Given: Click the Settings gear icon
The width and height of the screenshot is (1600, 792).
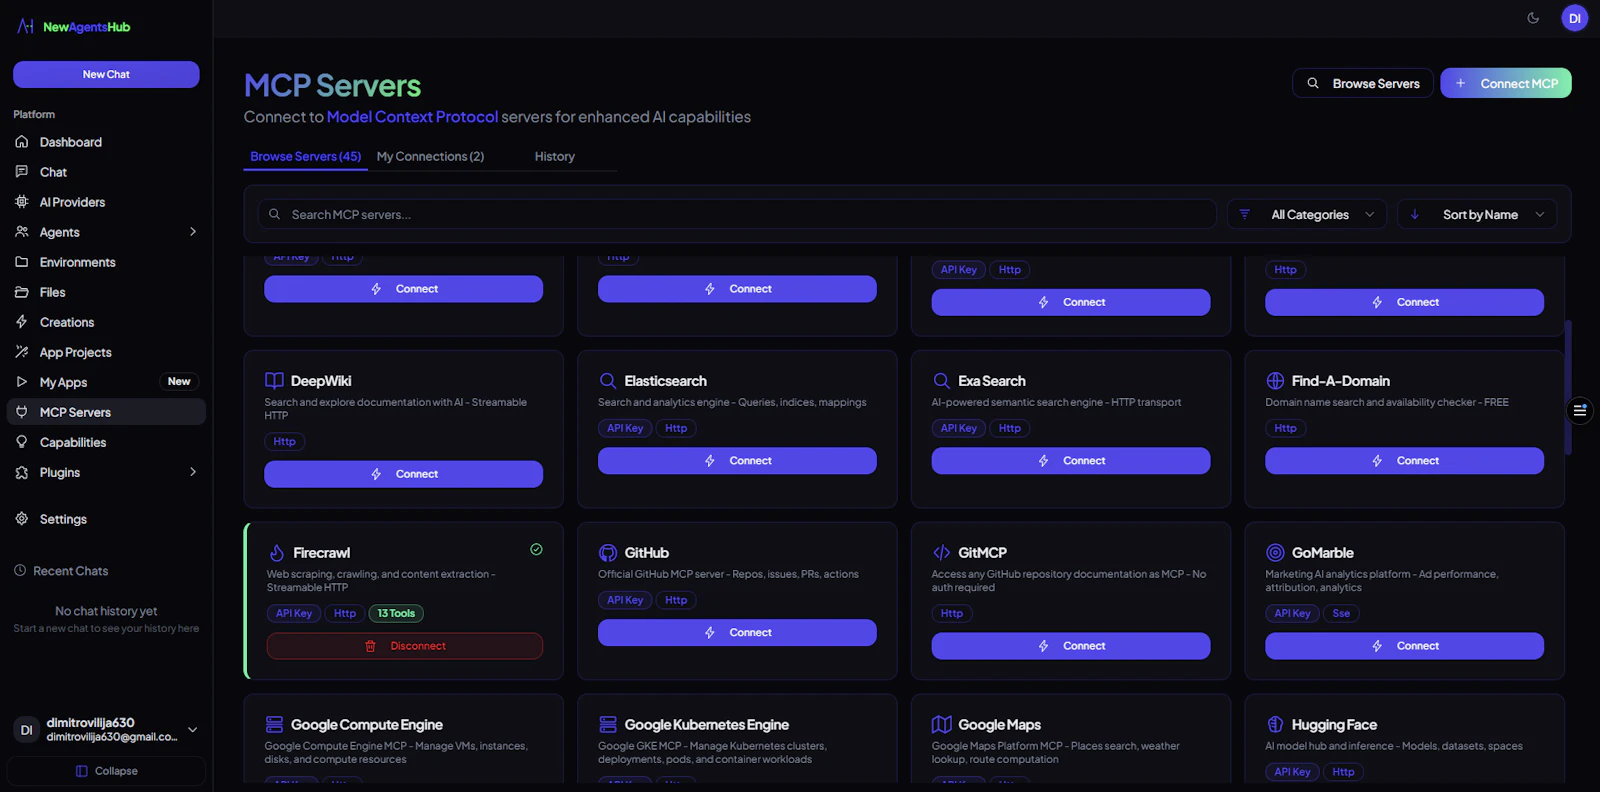Looking at the screenshot, I should tap(22, 519).
